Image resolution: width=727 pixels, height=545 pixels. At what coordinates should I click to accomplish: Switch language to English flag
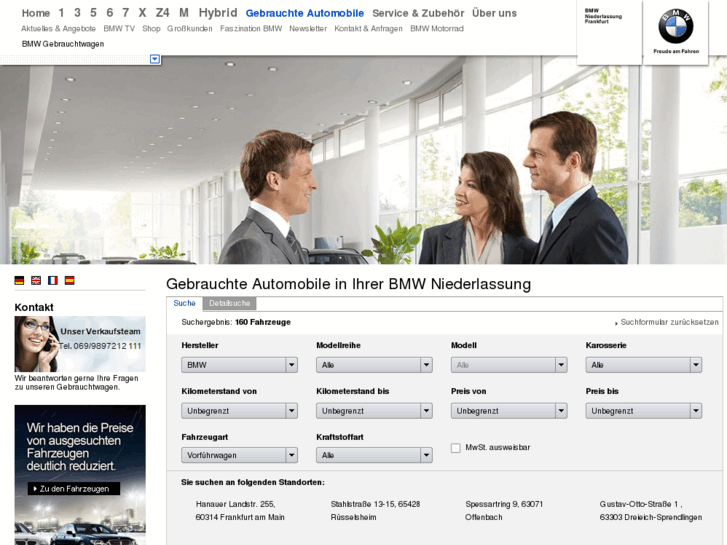click(36, 281)
